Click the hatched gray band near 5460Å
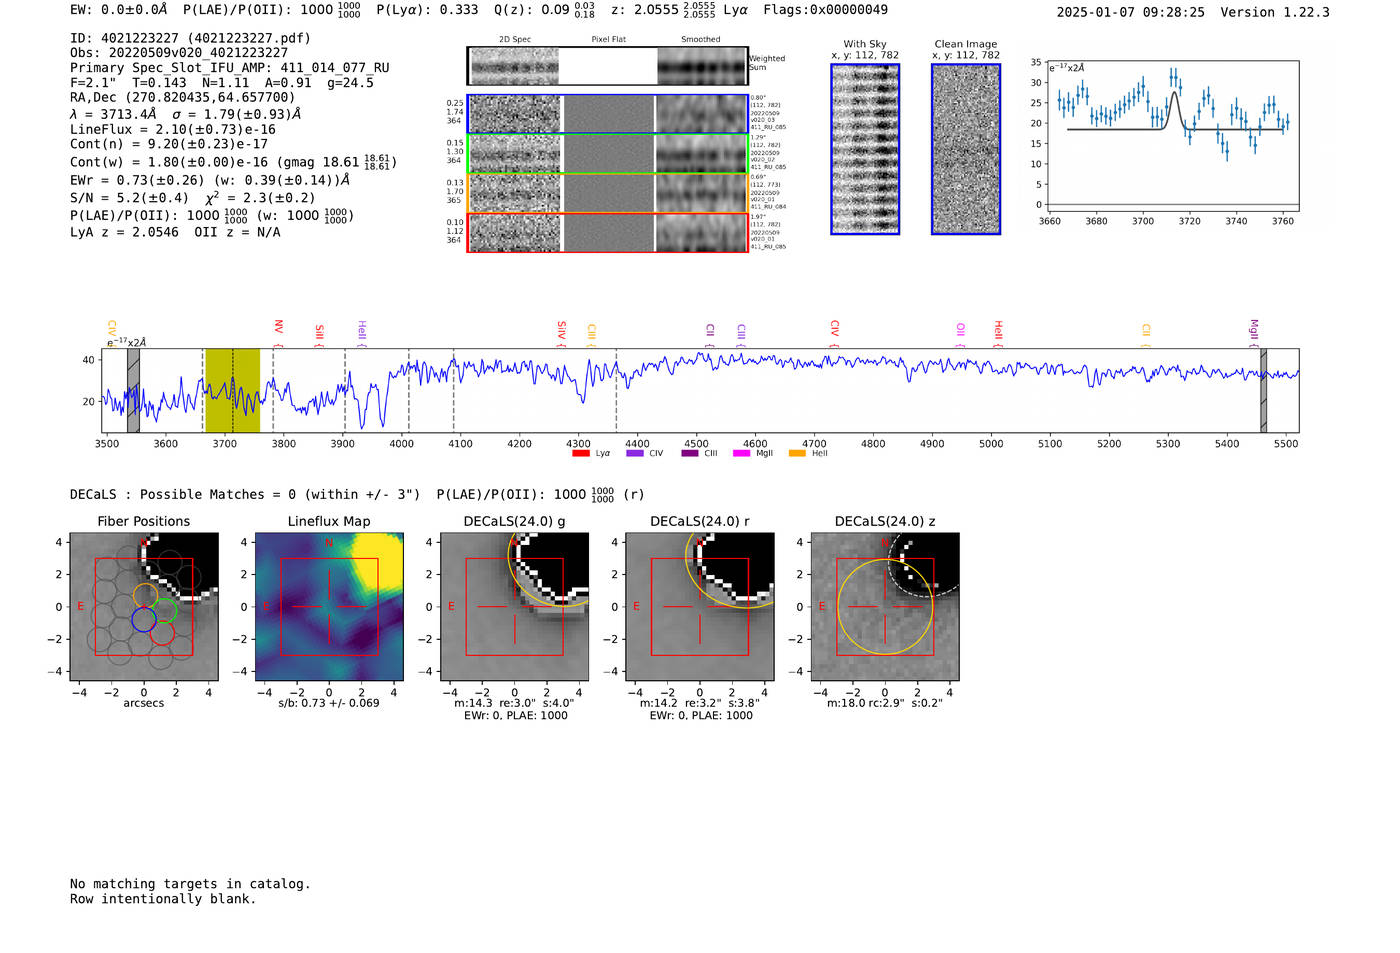The width and height of the screenshot is (1400, 953). [x=1263, y=390]
